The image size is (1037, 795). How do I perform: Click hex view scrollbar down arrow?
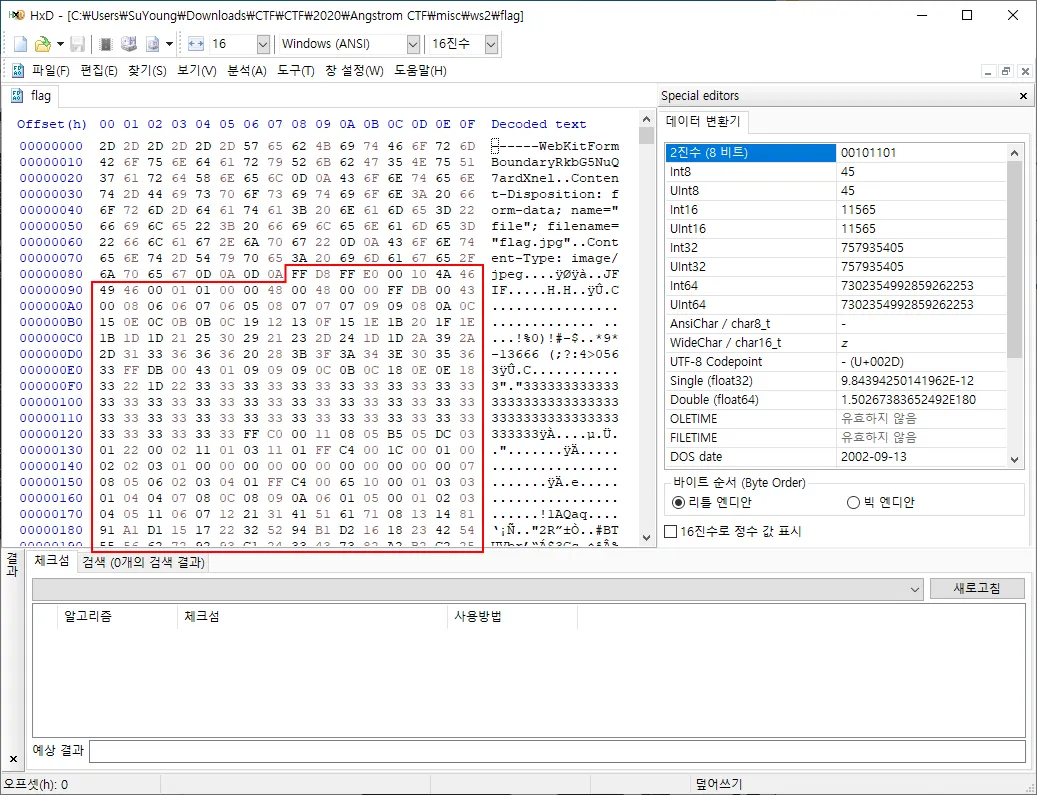point(646,538)
